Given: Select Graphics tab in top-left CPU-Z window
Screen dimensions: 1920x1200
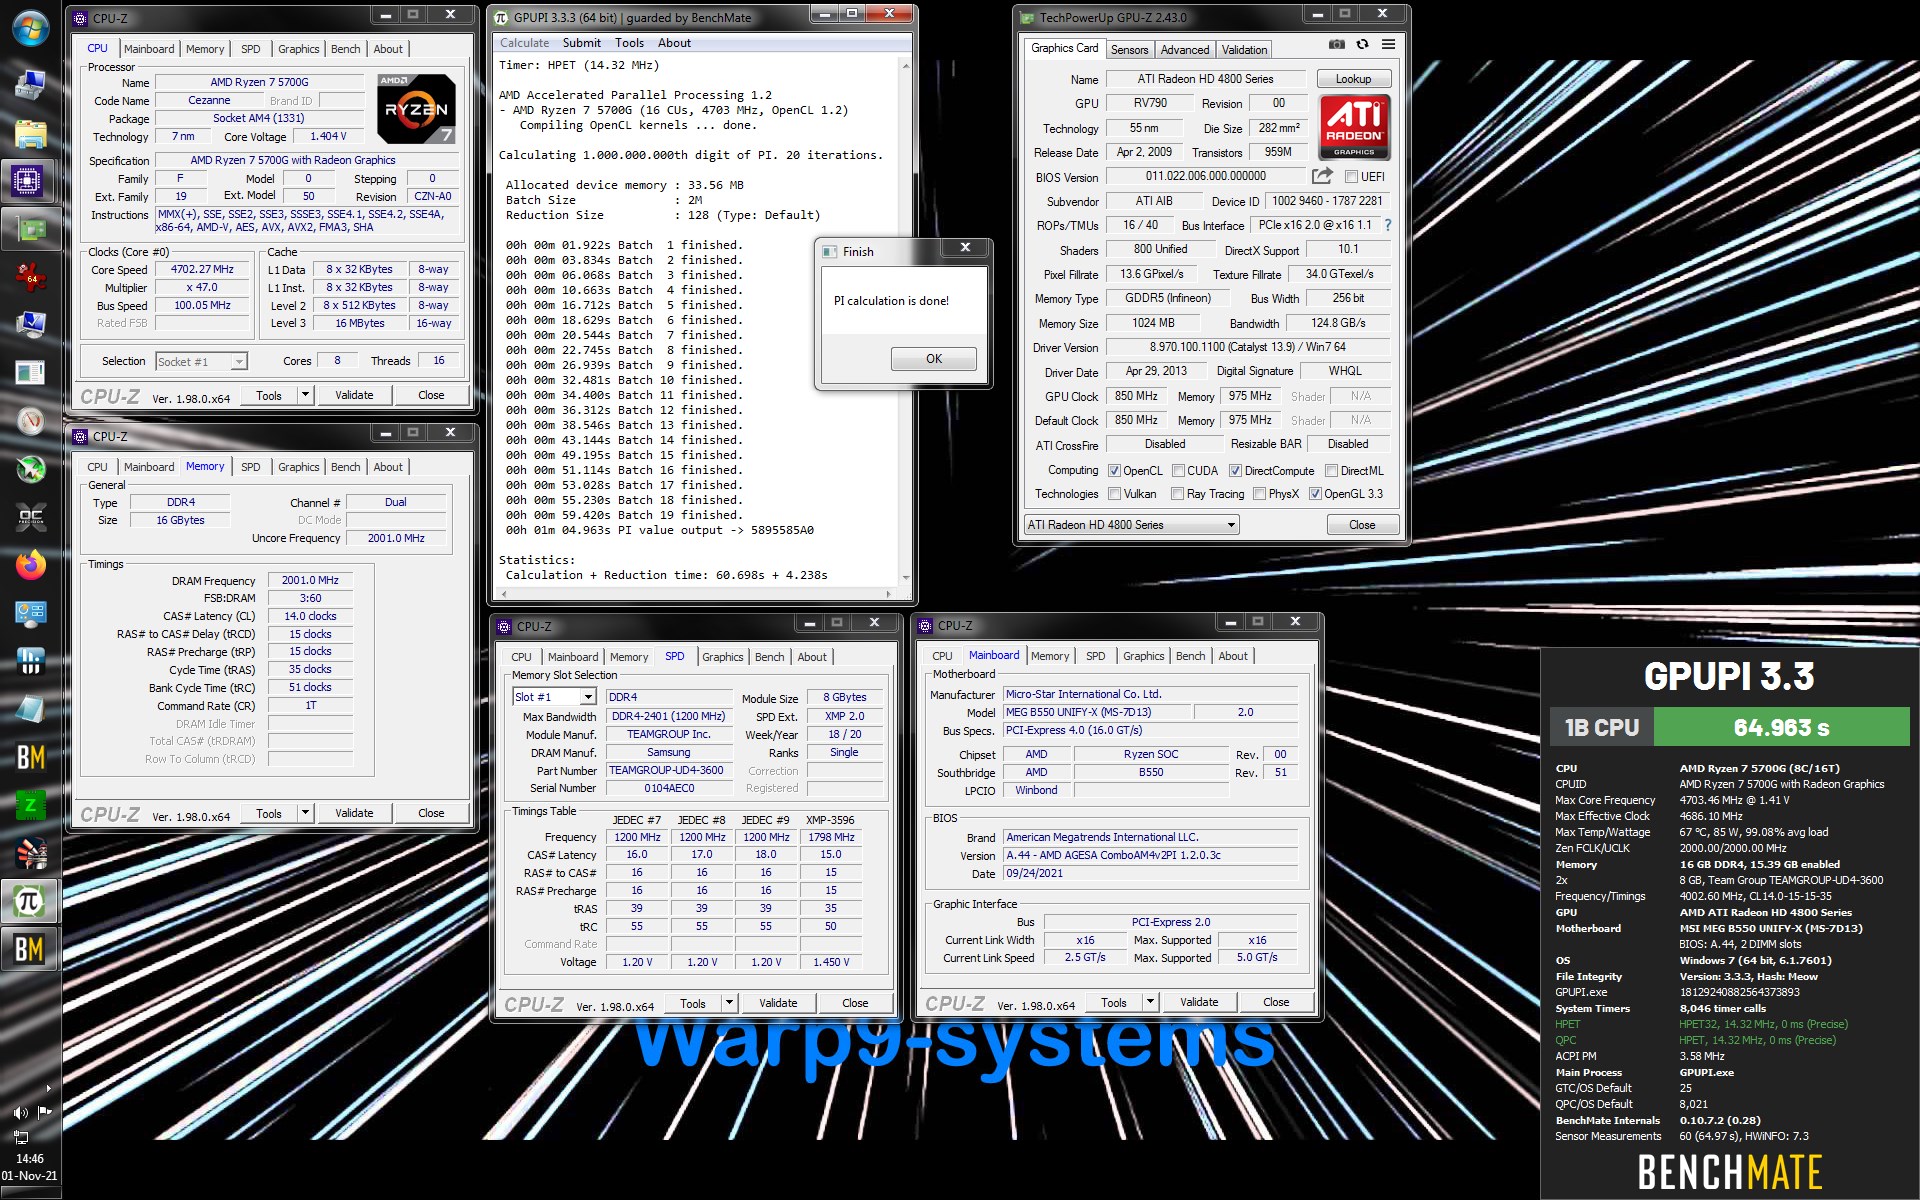Looking at the screenshot, I should [298, 49].
